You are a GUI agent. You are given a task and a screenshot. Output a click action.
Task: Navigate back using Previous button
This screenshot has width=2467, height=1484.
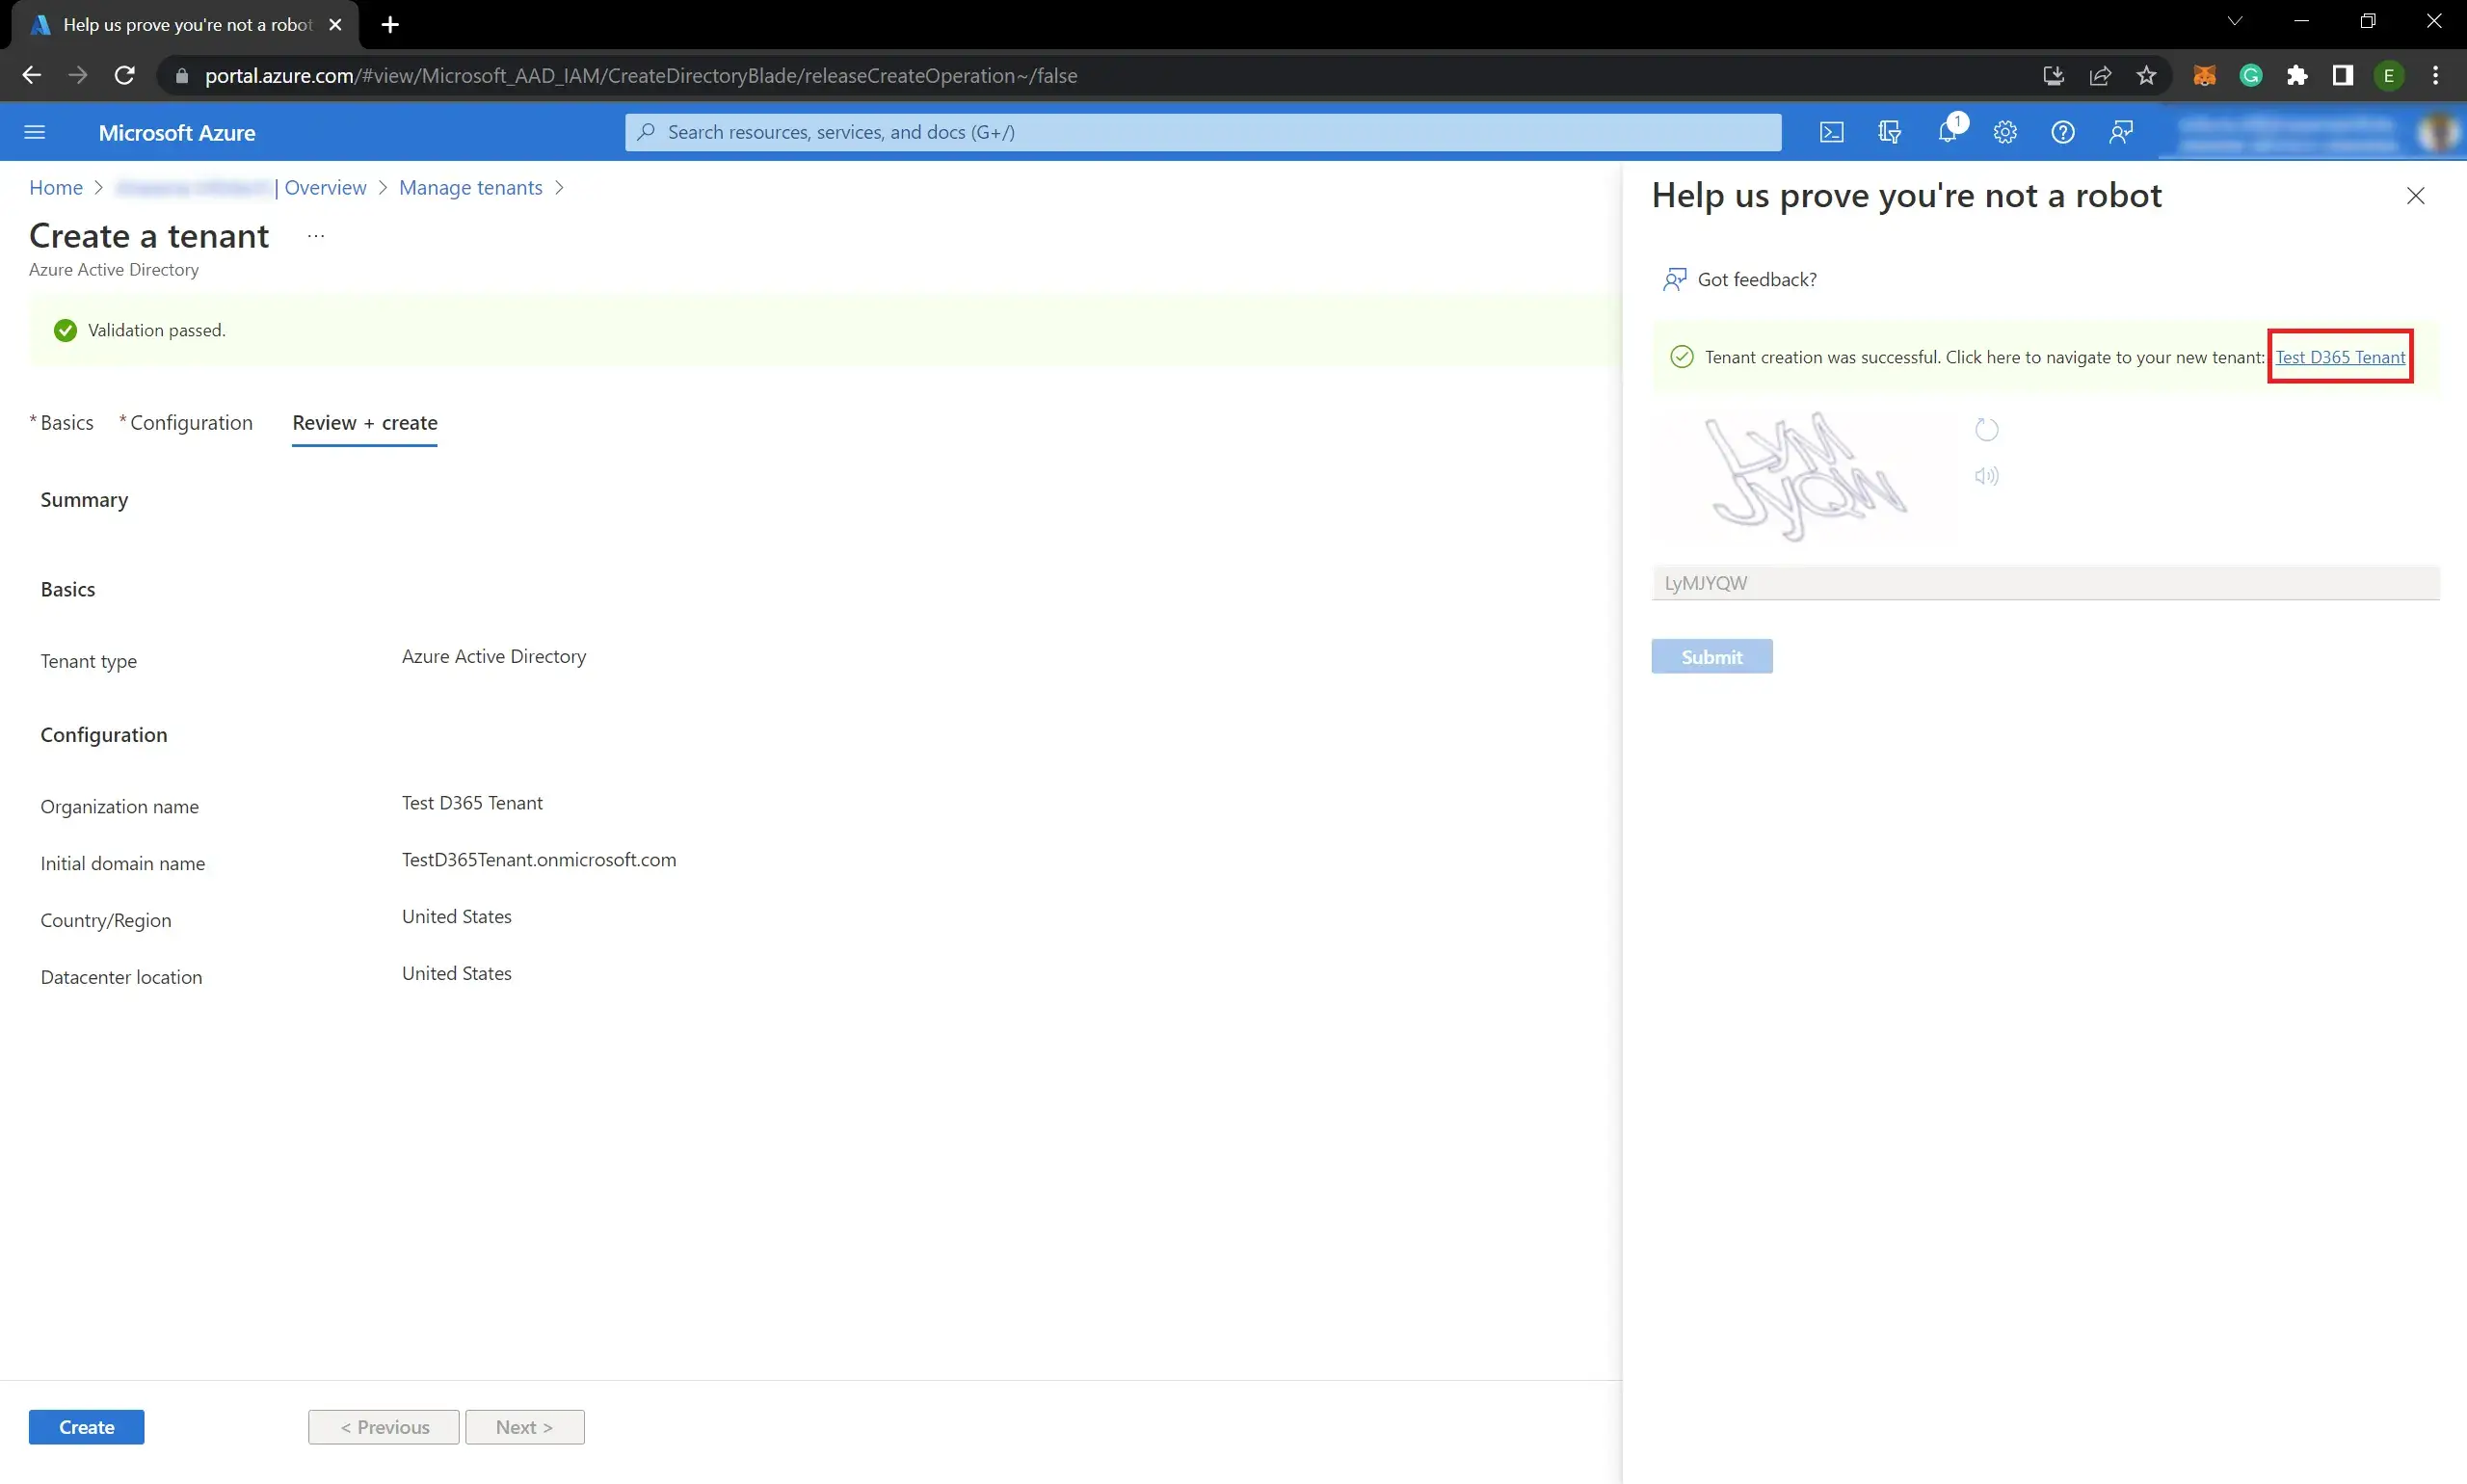click(383, 1426)
